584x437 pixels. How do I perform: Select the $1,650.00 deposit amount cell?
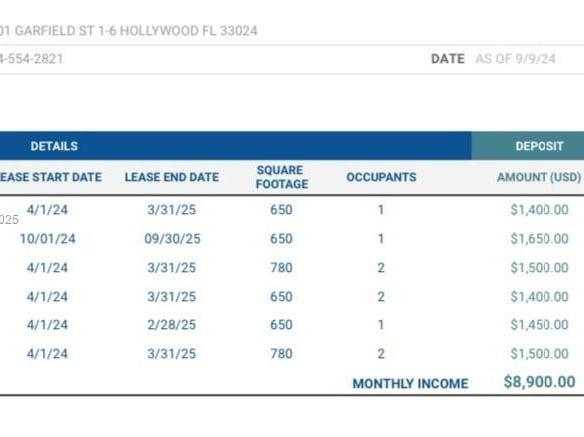click(x=539, y=239)
